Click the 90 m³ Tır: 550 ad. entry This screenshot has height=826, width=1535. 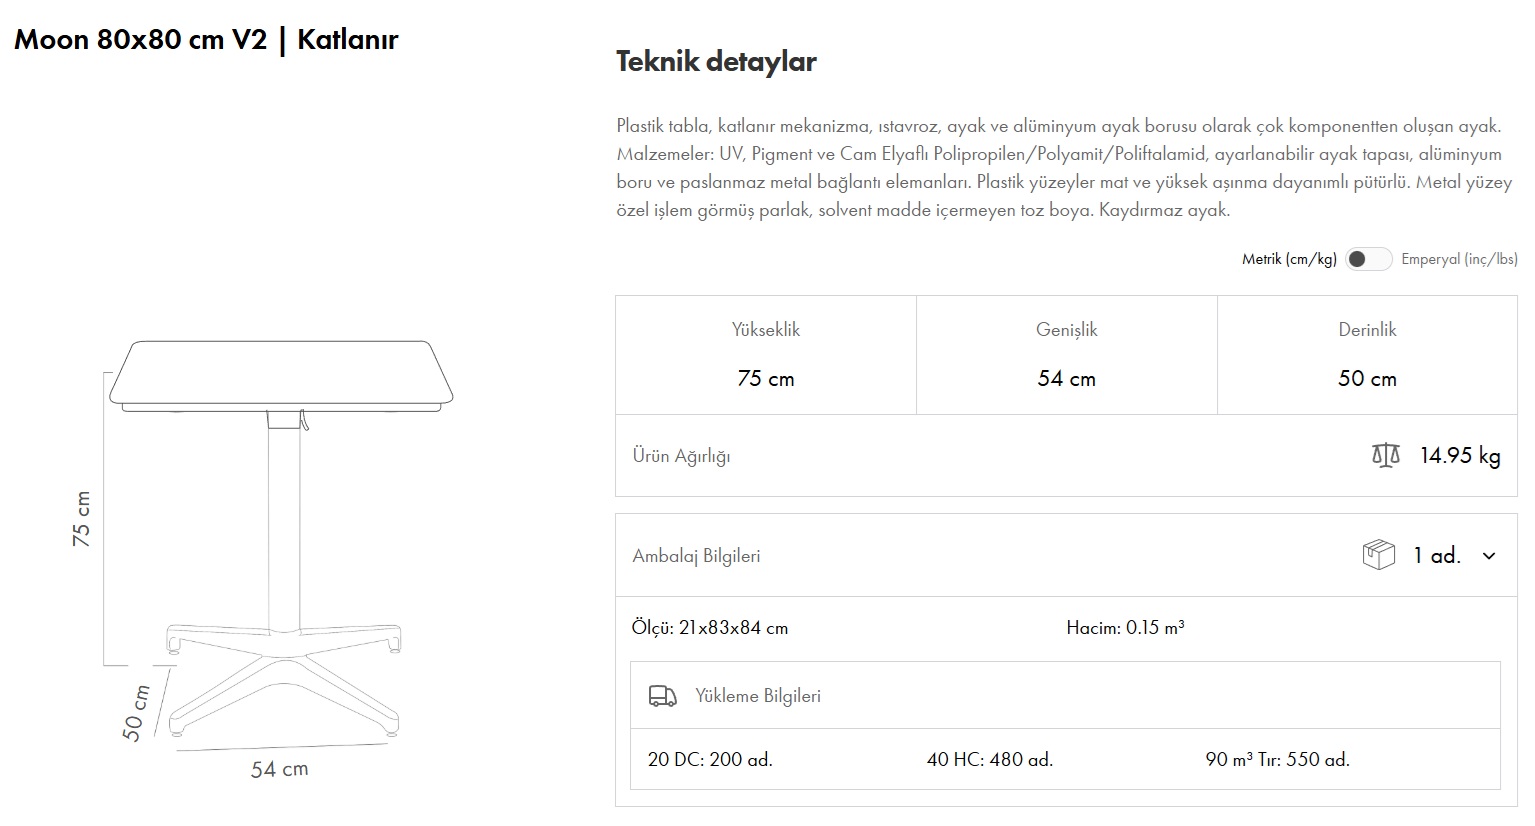pos(1277,760)
